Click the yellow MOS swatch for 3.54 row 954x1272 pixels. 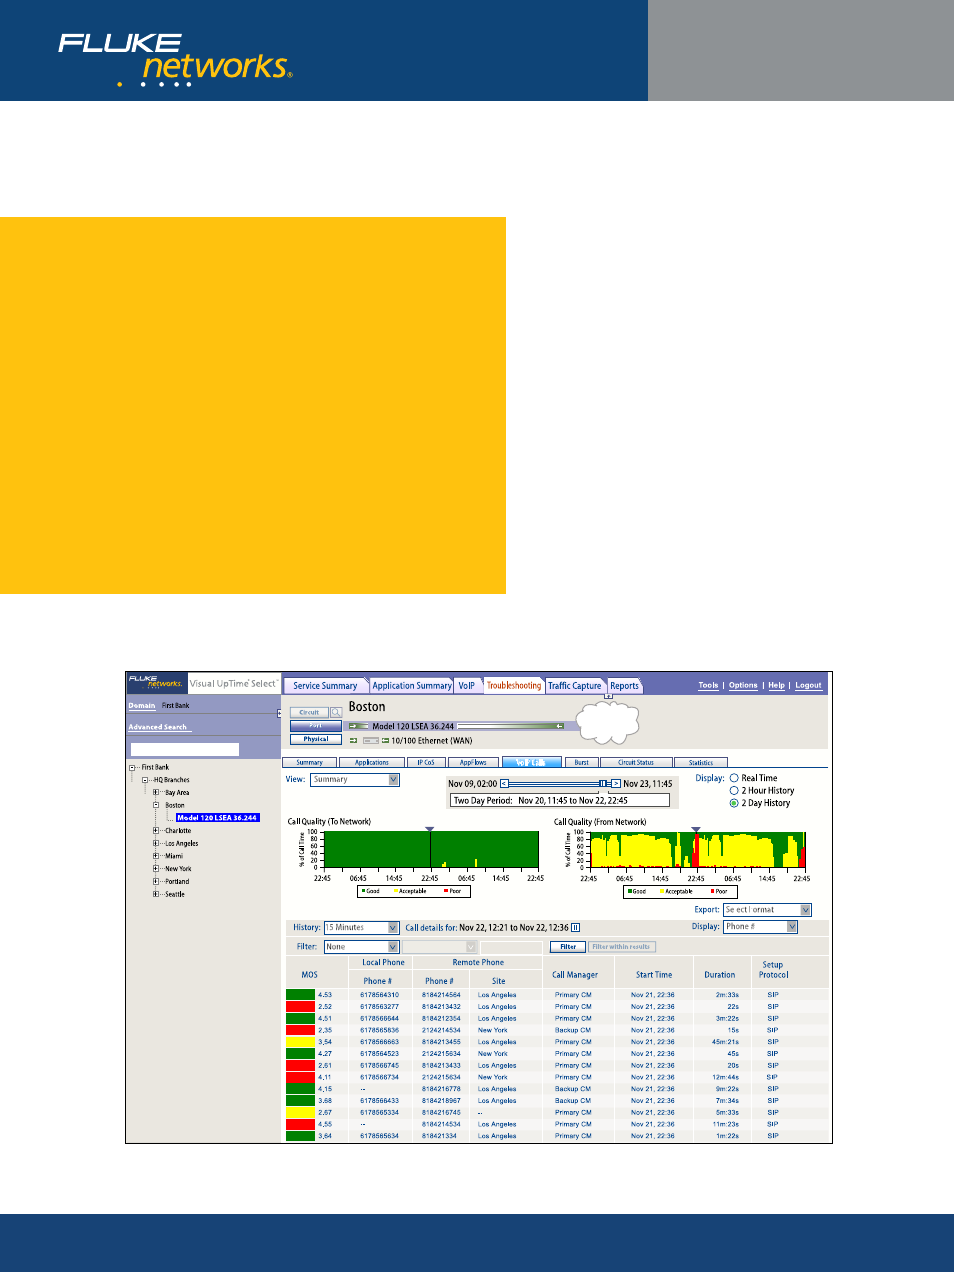tap(301, 1042)
